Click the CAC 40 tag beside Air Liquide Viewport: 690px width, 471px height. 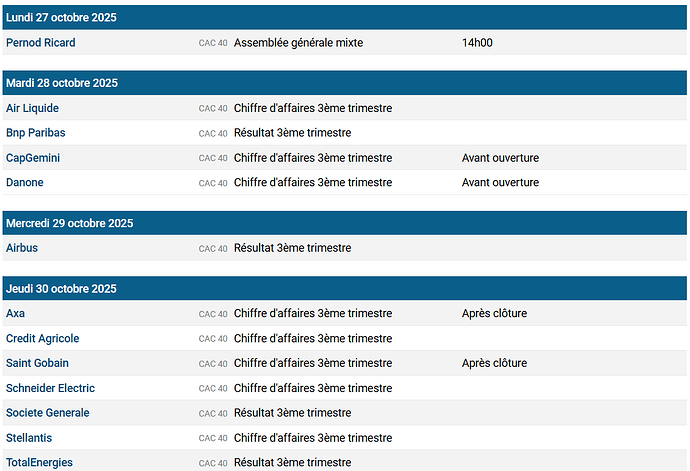click(x=213, y=109)
